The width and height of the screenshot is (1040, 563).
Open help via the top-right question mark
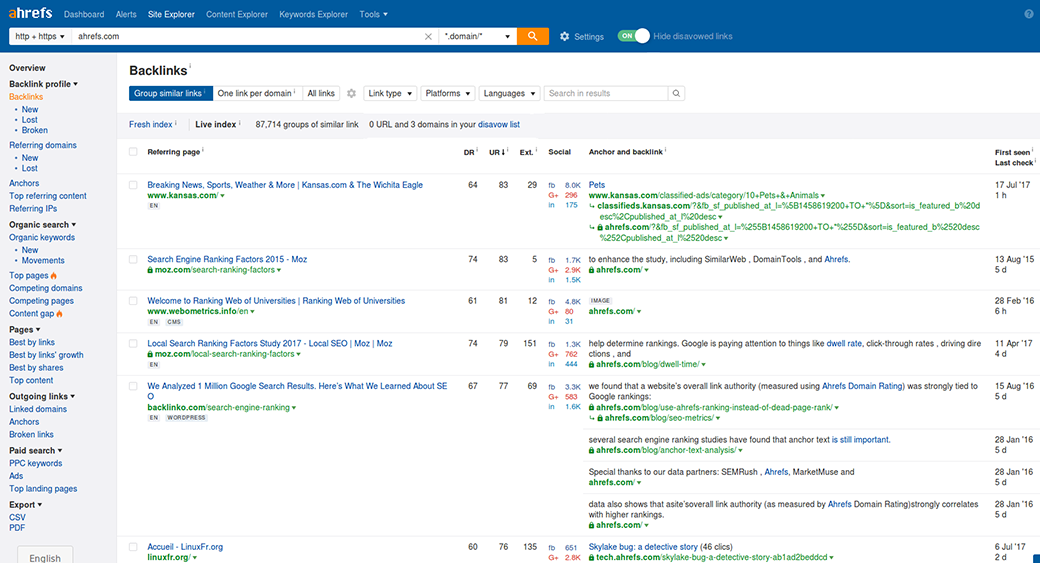tap(1029, 14)
